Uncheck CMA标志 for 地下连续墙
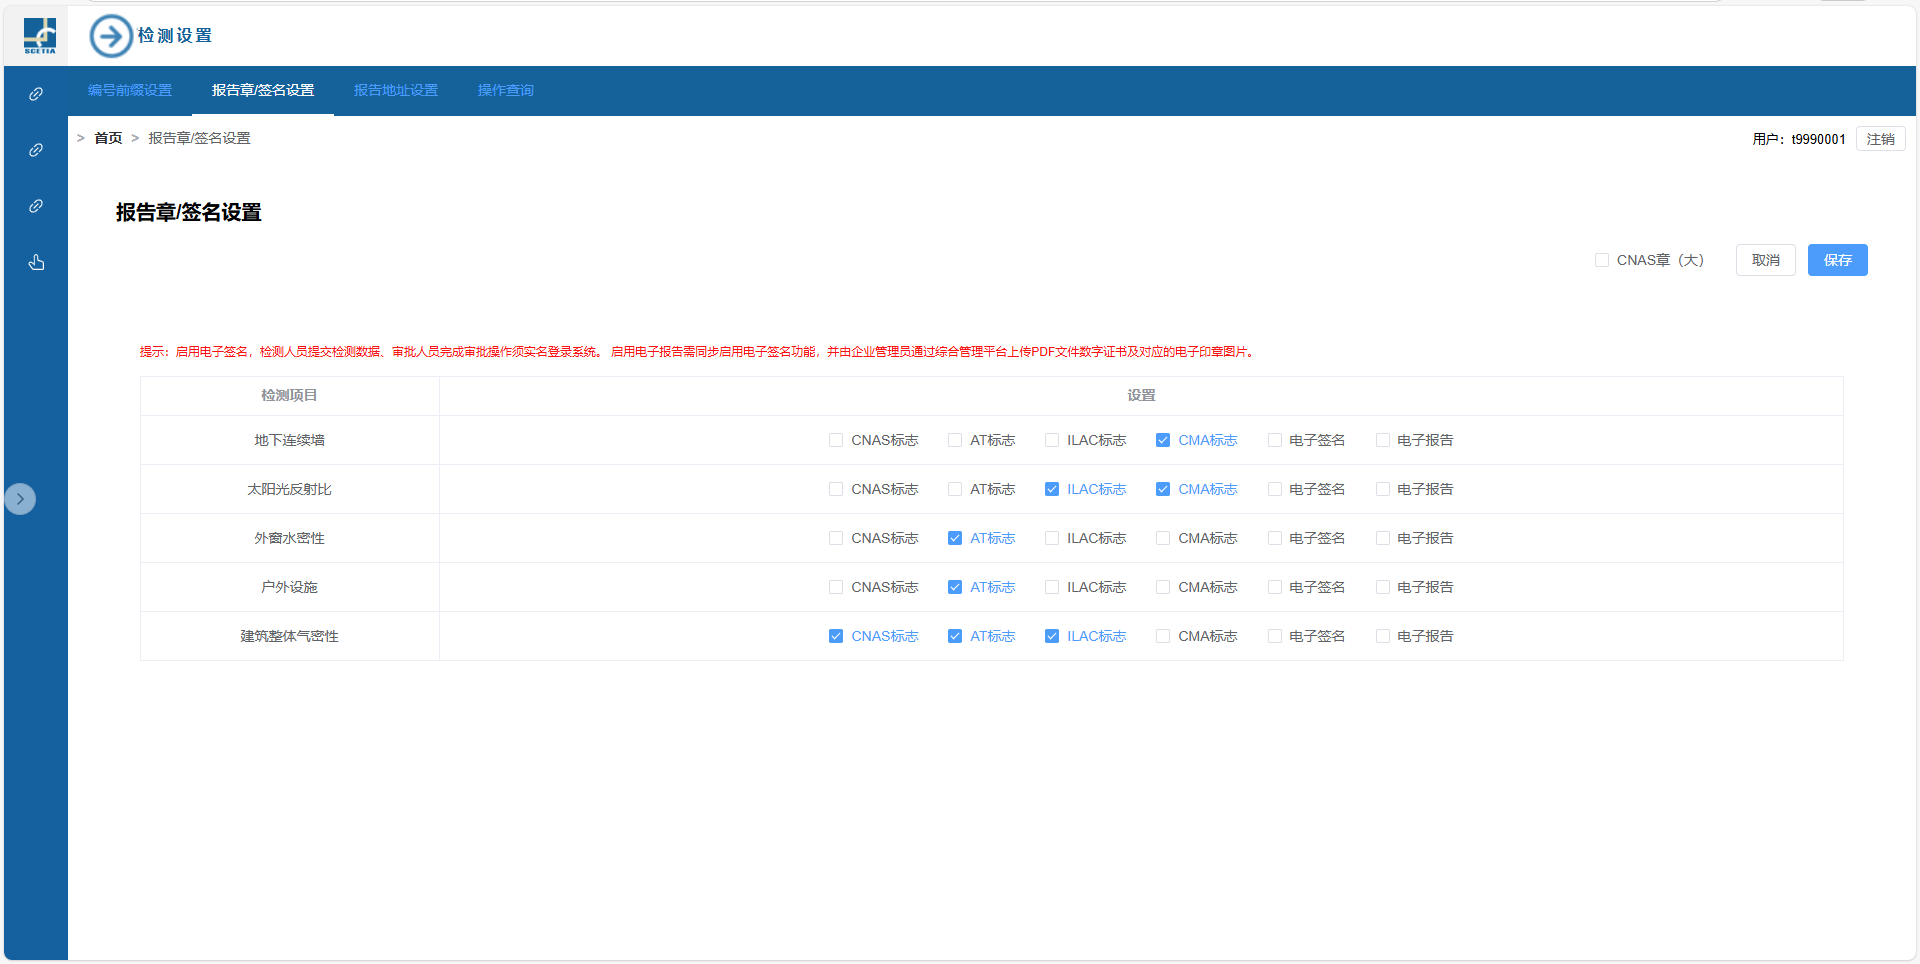Screen dimensions: 1920x964 coord(1163,440)
